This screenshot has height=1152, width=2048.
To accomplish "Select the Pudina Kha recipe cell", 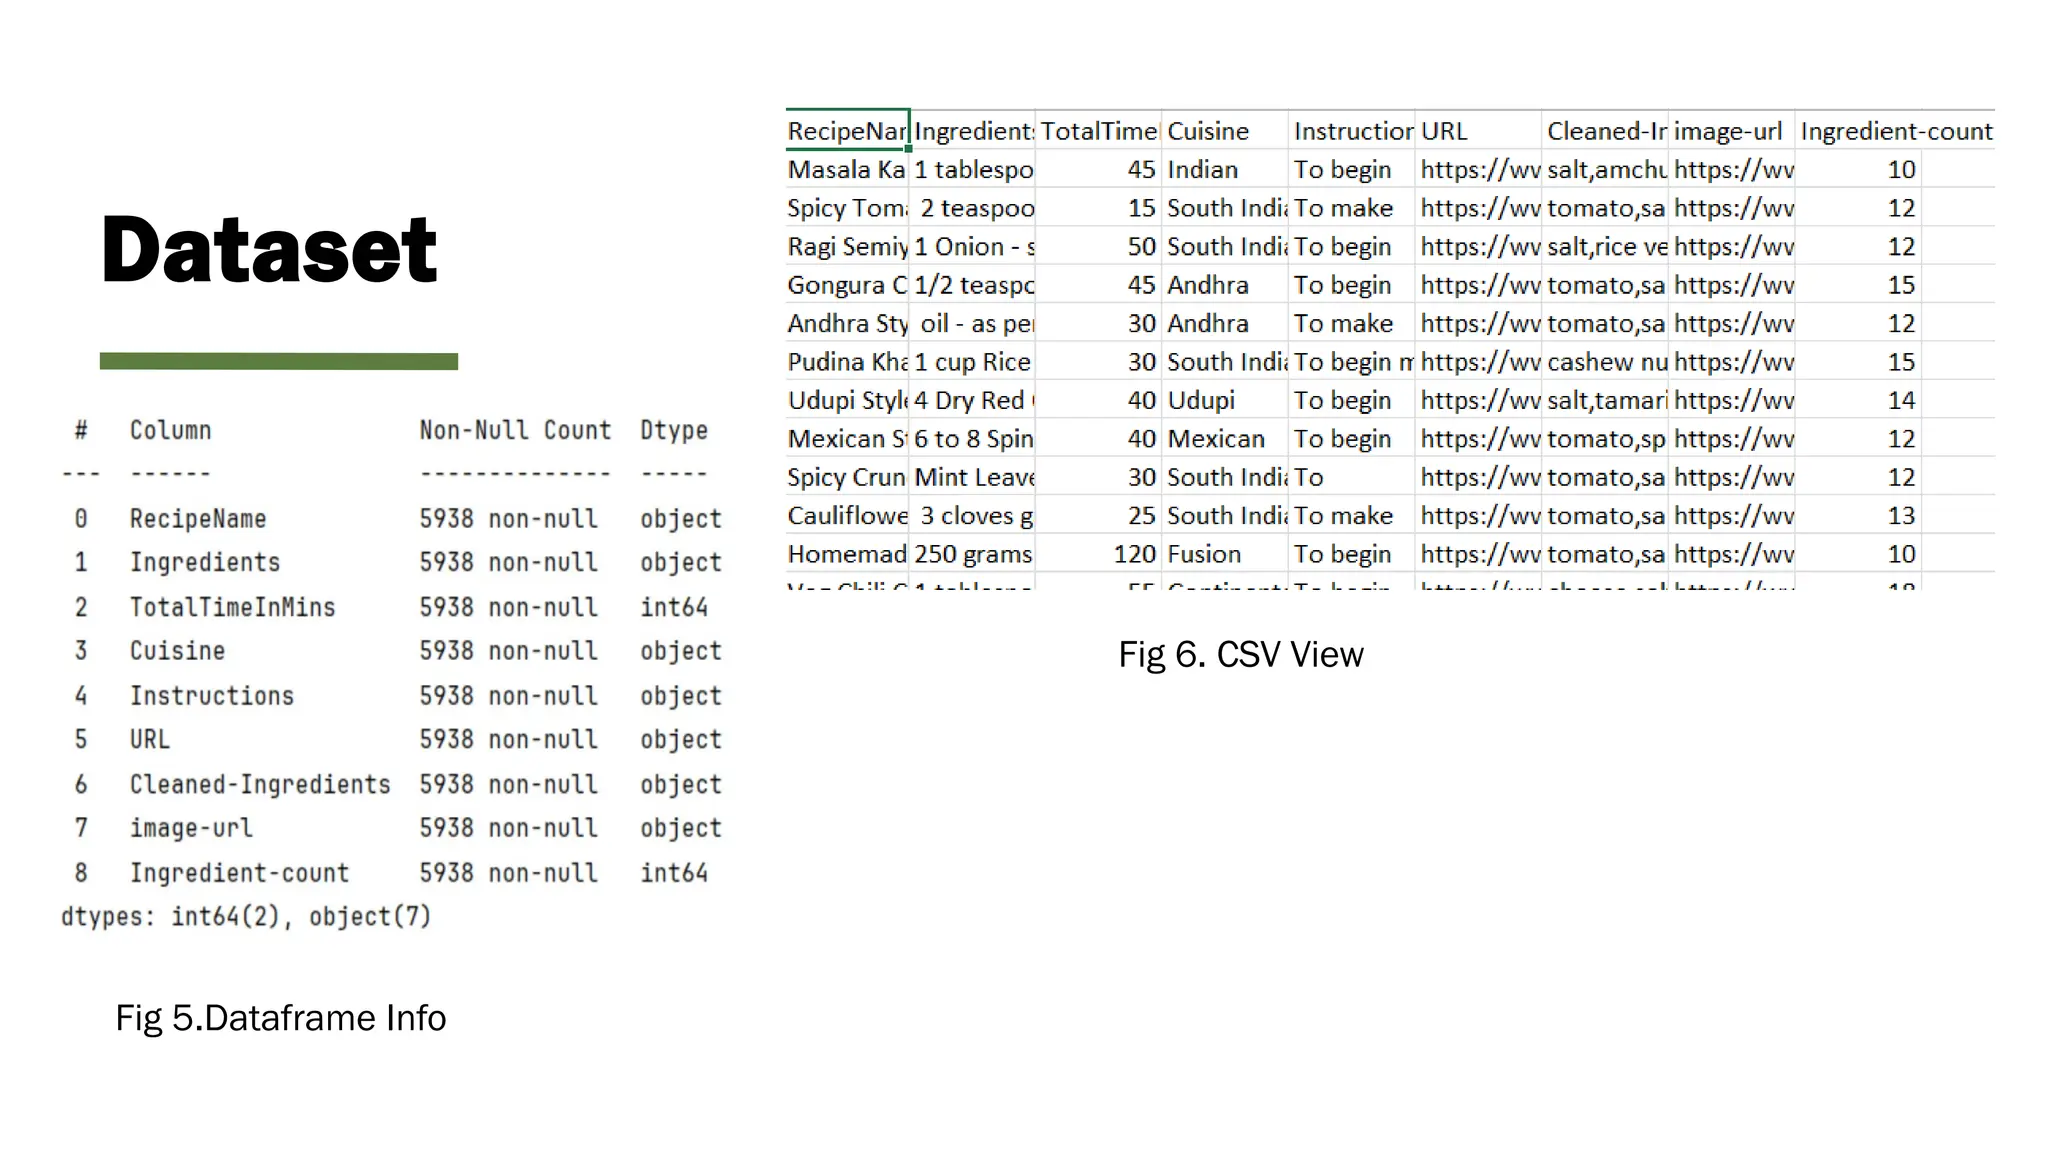I will (x=847, y=362).
